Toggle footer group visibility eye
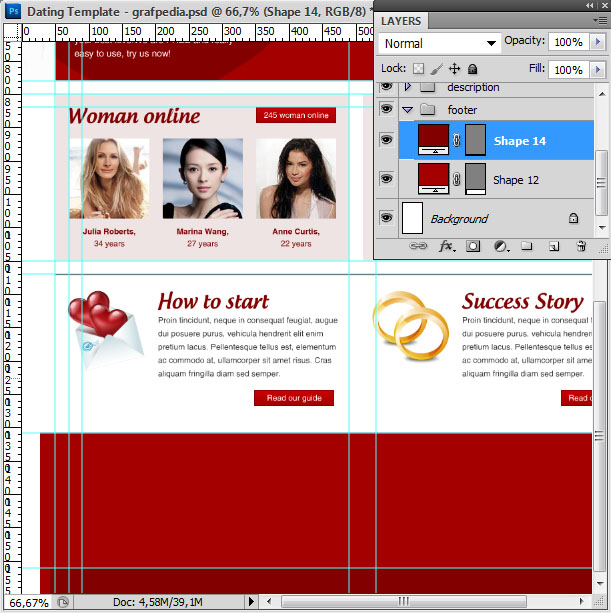Image resolution: width=611 pixels, height=613 pixels. pos(386,109)
